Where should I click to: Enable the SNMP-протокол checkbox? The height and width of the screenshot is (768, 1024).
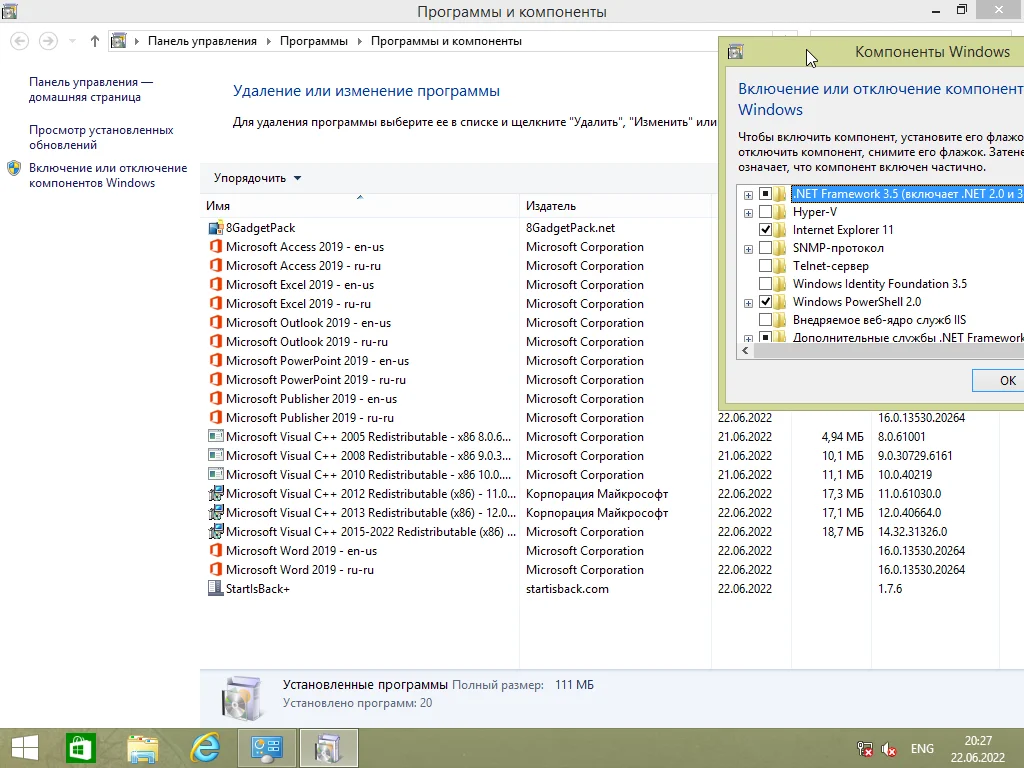765,248
